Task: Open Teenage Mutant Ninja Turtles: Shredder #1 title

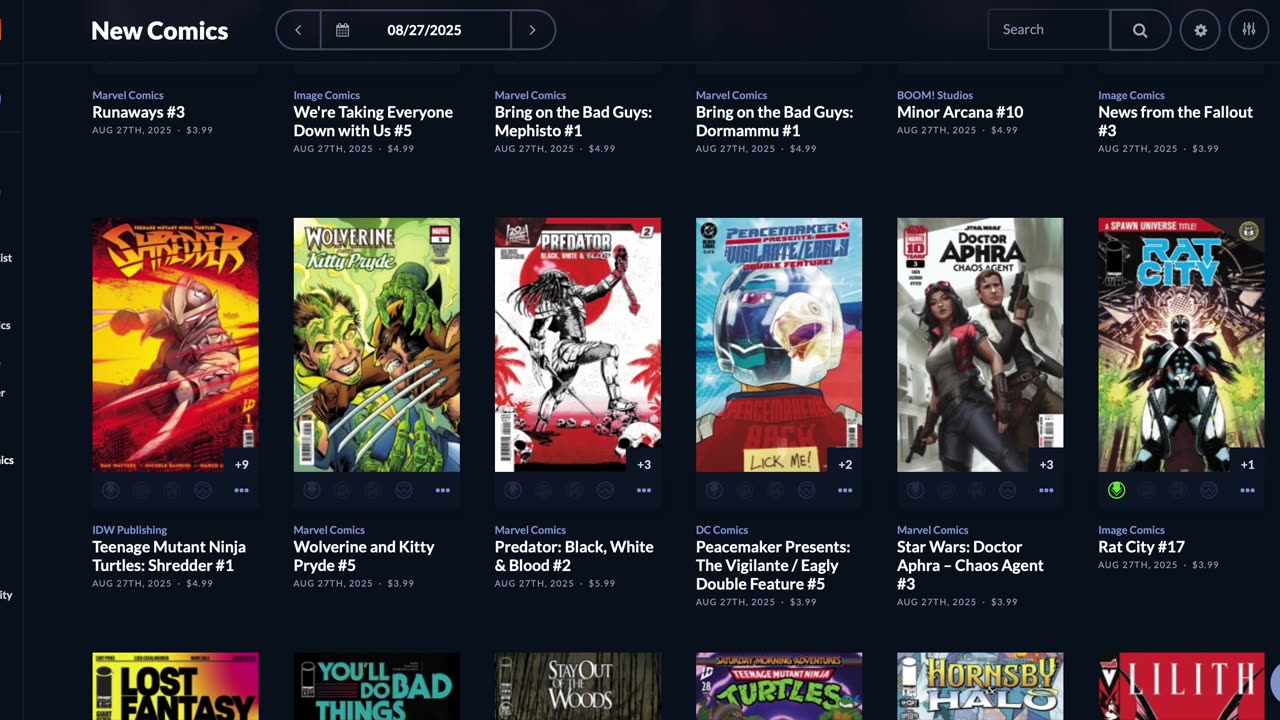Action: tap(169, 556)
